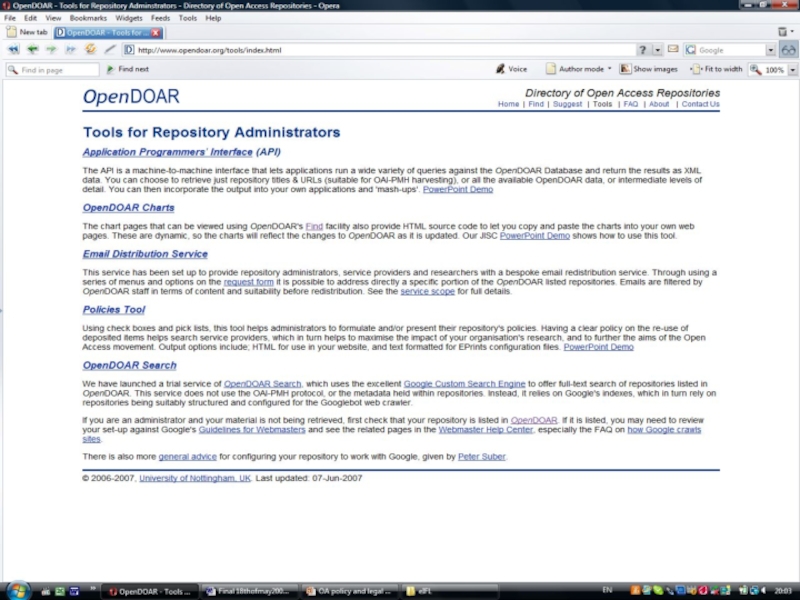800x600 pixels.
Task: Click the Webmaster Help Center link
Action: coord(486,430)
